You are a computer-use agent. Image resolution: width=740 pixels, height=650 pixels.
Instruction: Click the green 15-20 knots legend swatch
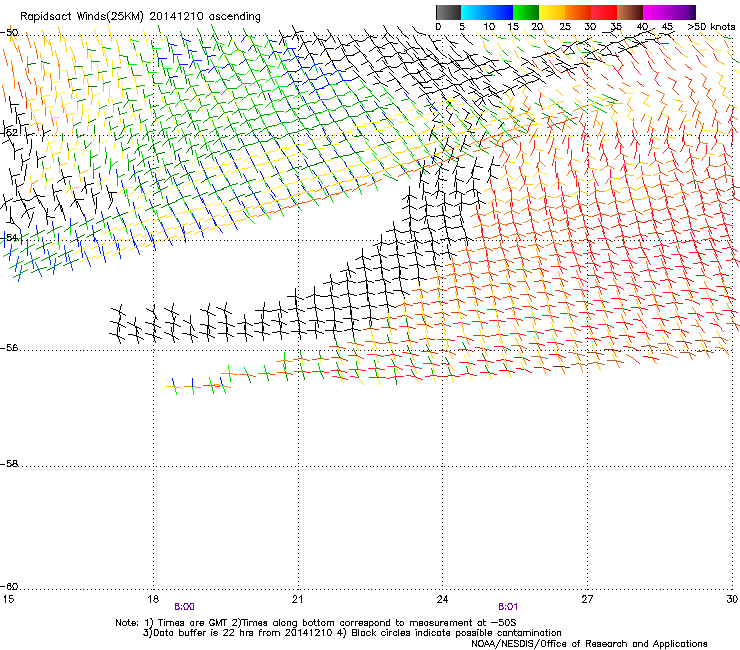click(526, 12)
